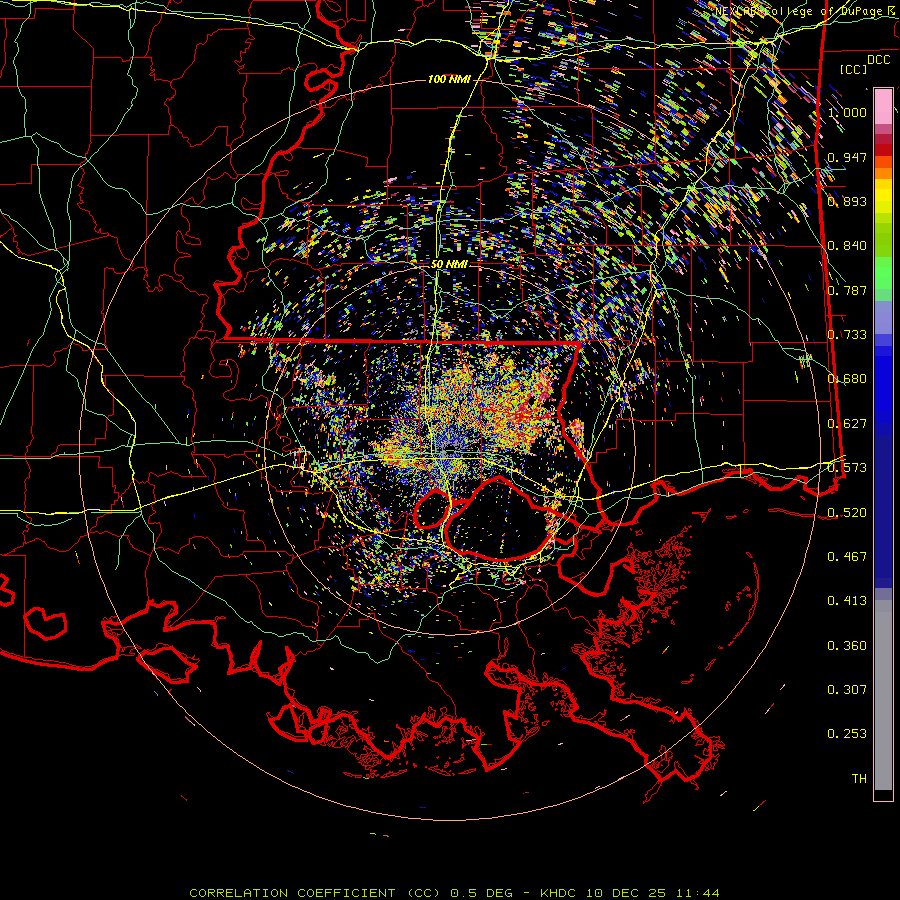Click the 0.5 DEG elevation text

click(481, 893)
